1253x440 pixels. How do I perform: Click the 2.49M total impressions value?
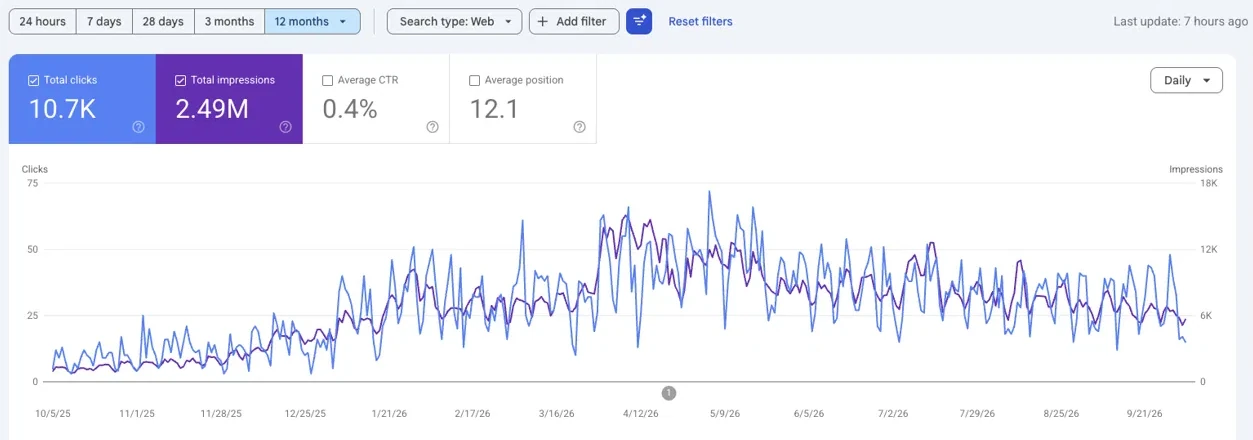(212, 109)
